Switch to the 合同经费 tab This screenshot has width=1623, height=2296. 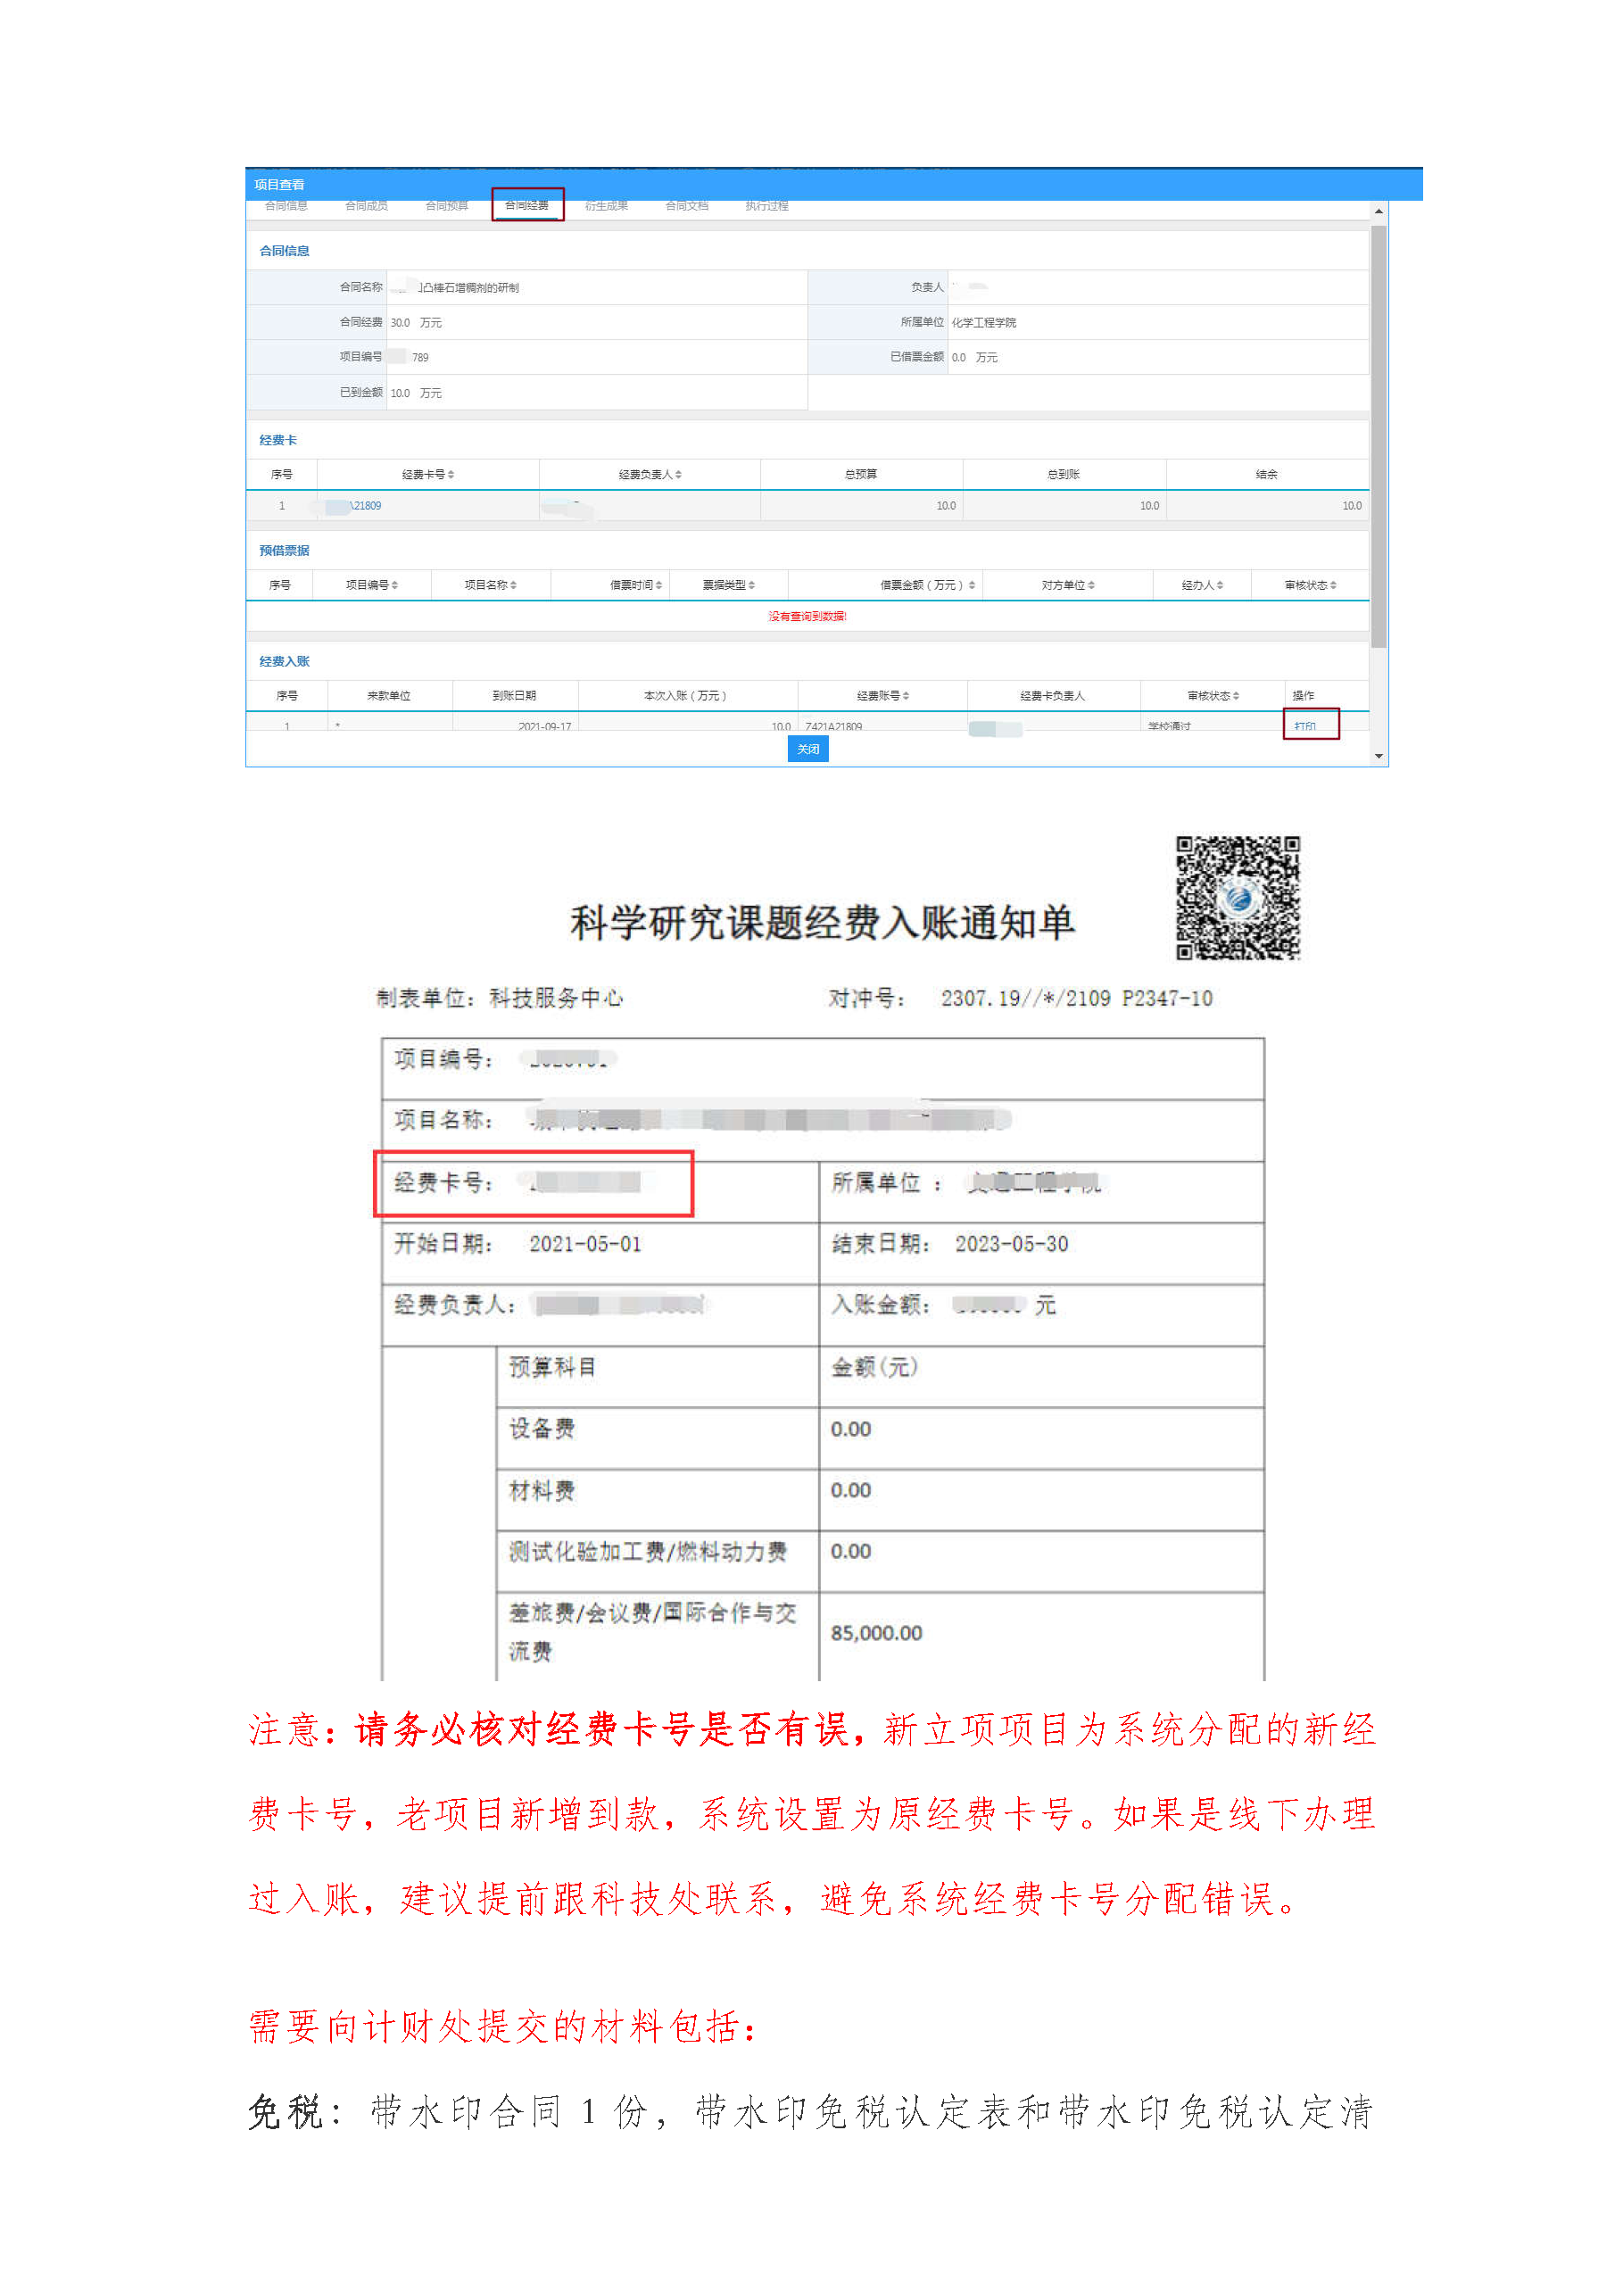pos(527,206)
